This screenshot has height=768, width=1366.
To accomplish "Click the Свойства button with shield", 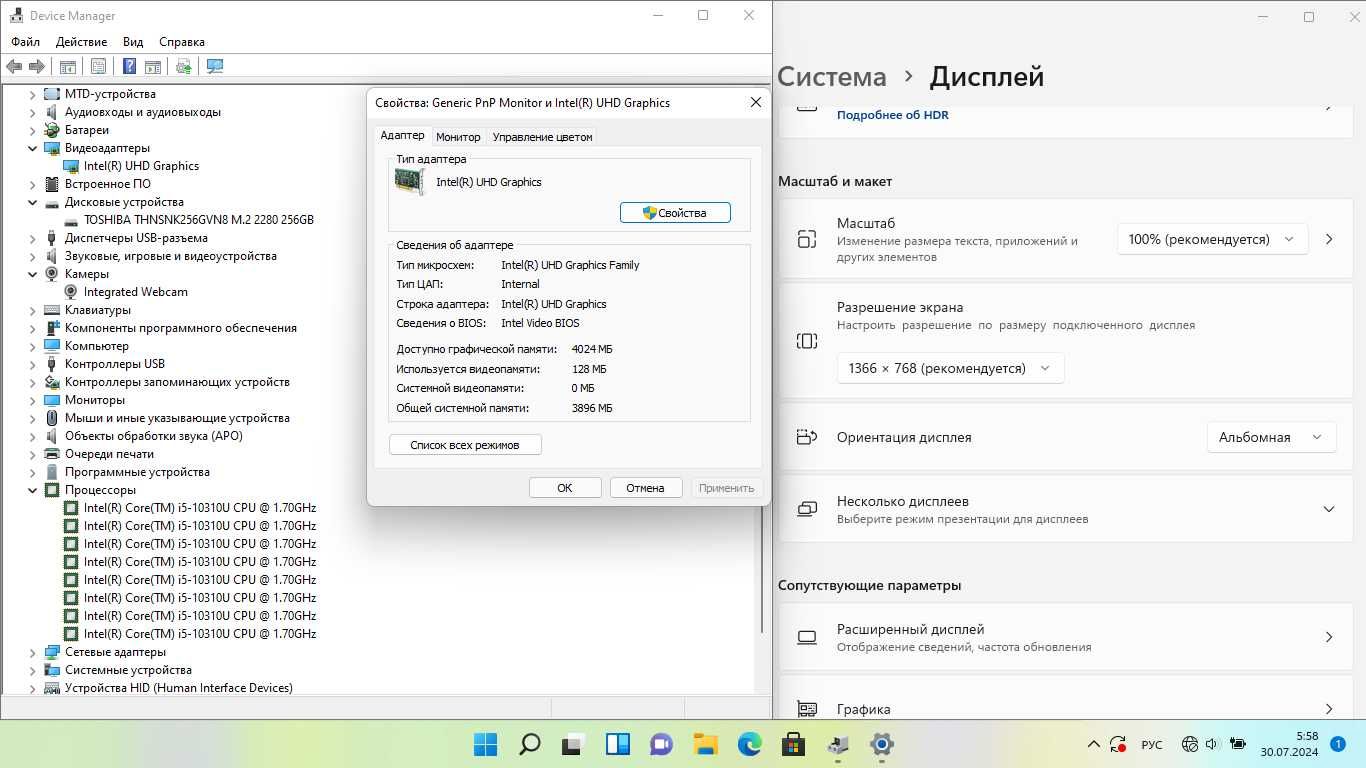I will [x=675, y=213].
